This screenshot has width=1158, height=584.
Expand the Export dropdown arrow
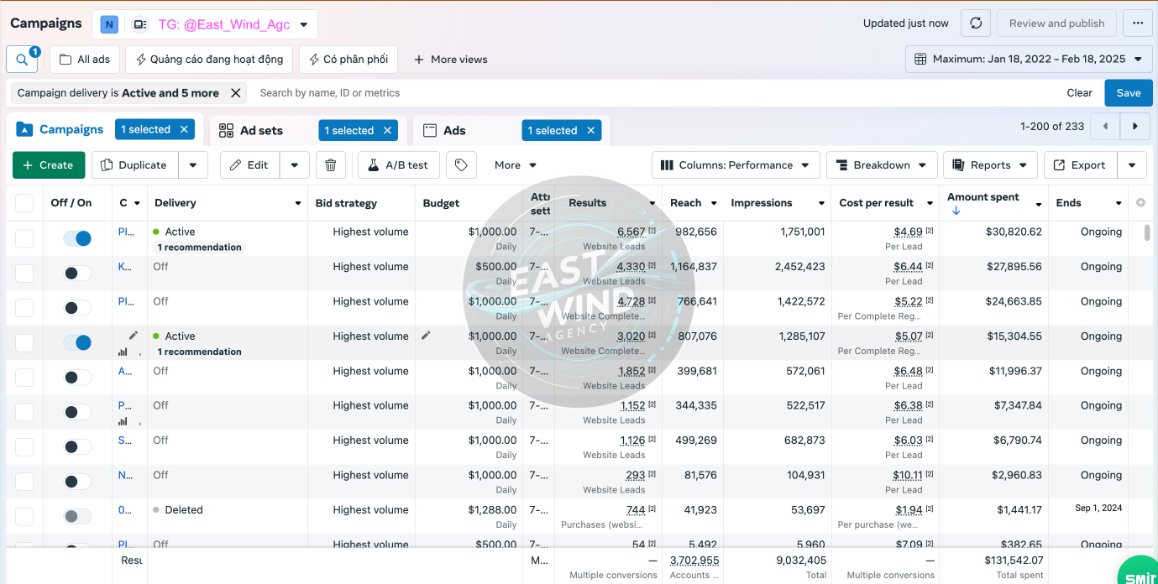(1132, 165)
